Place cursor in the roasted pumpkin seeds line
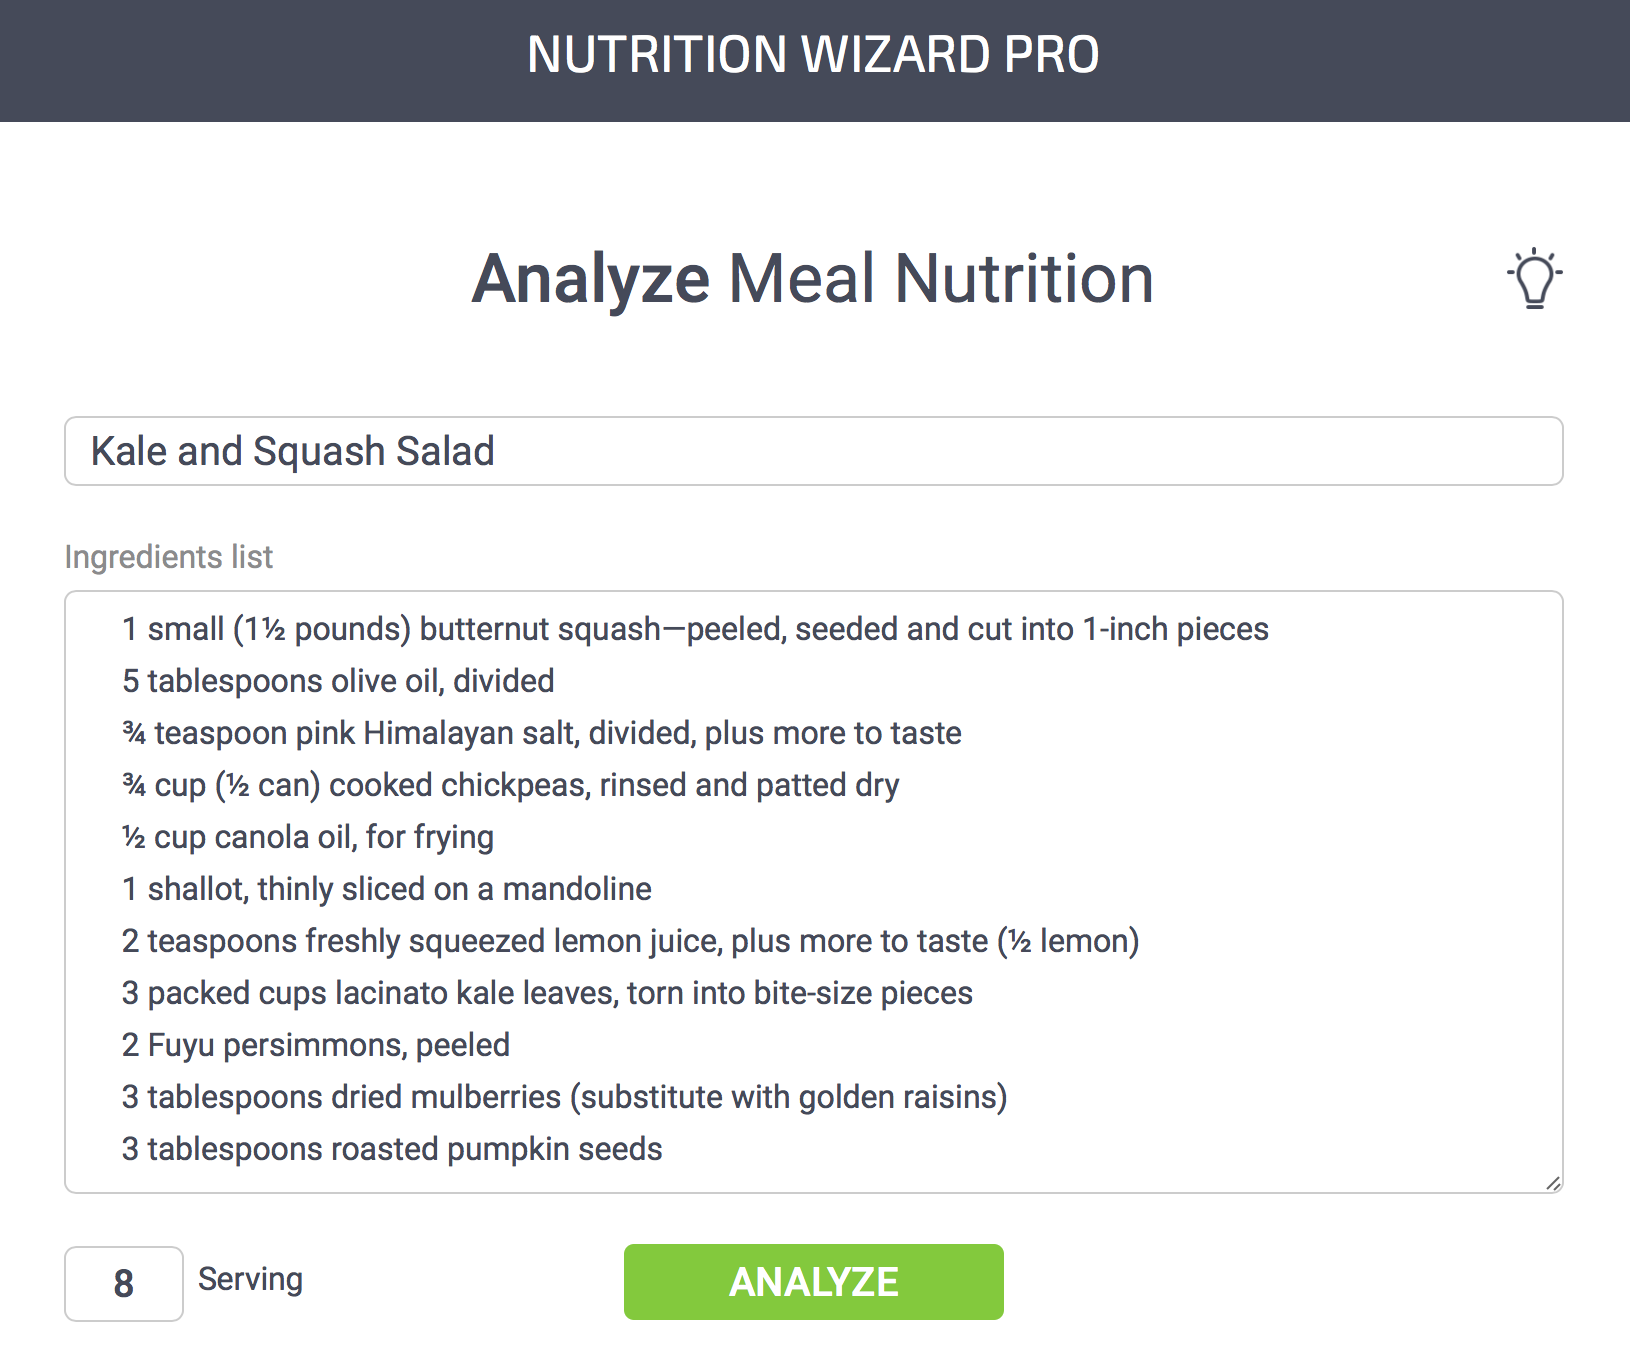 (x=392, y=1149)
